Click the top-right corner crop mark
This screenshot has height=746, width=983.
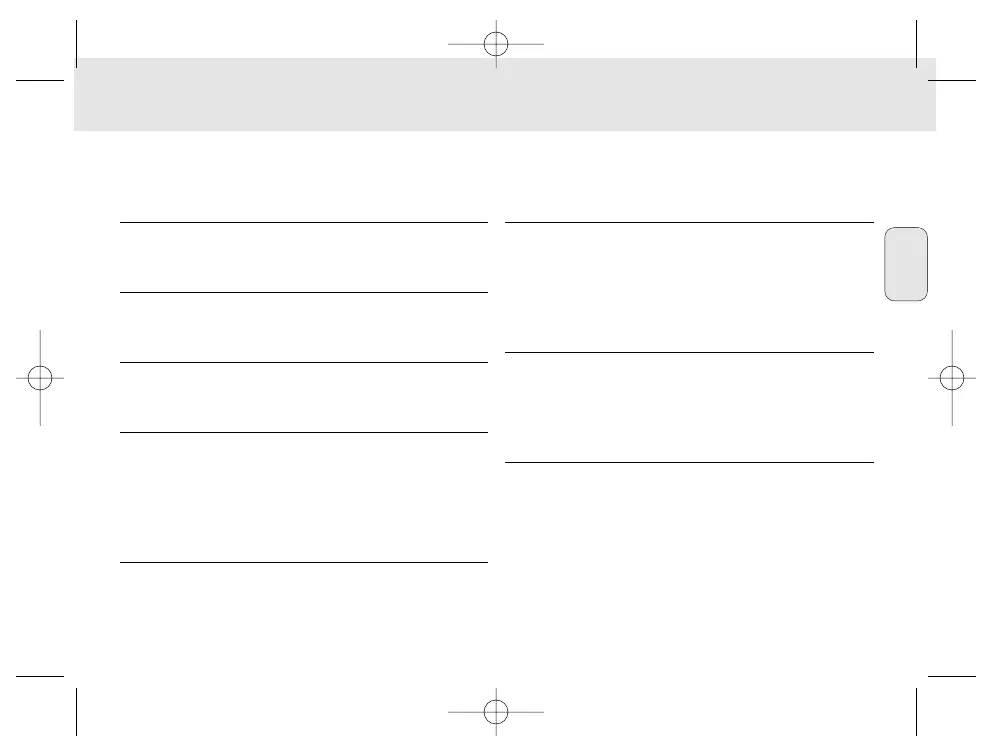(x=916, y=79)
